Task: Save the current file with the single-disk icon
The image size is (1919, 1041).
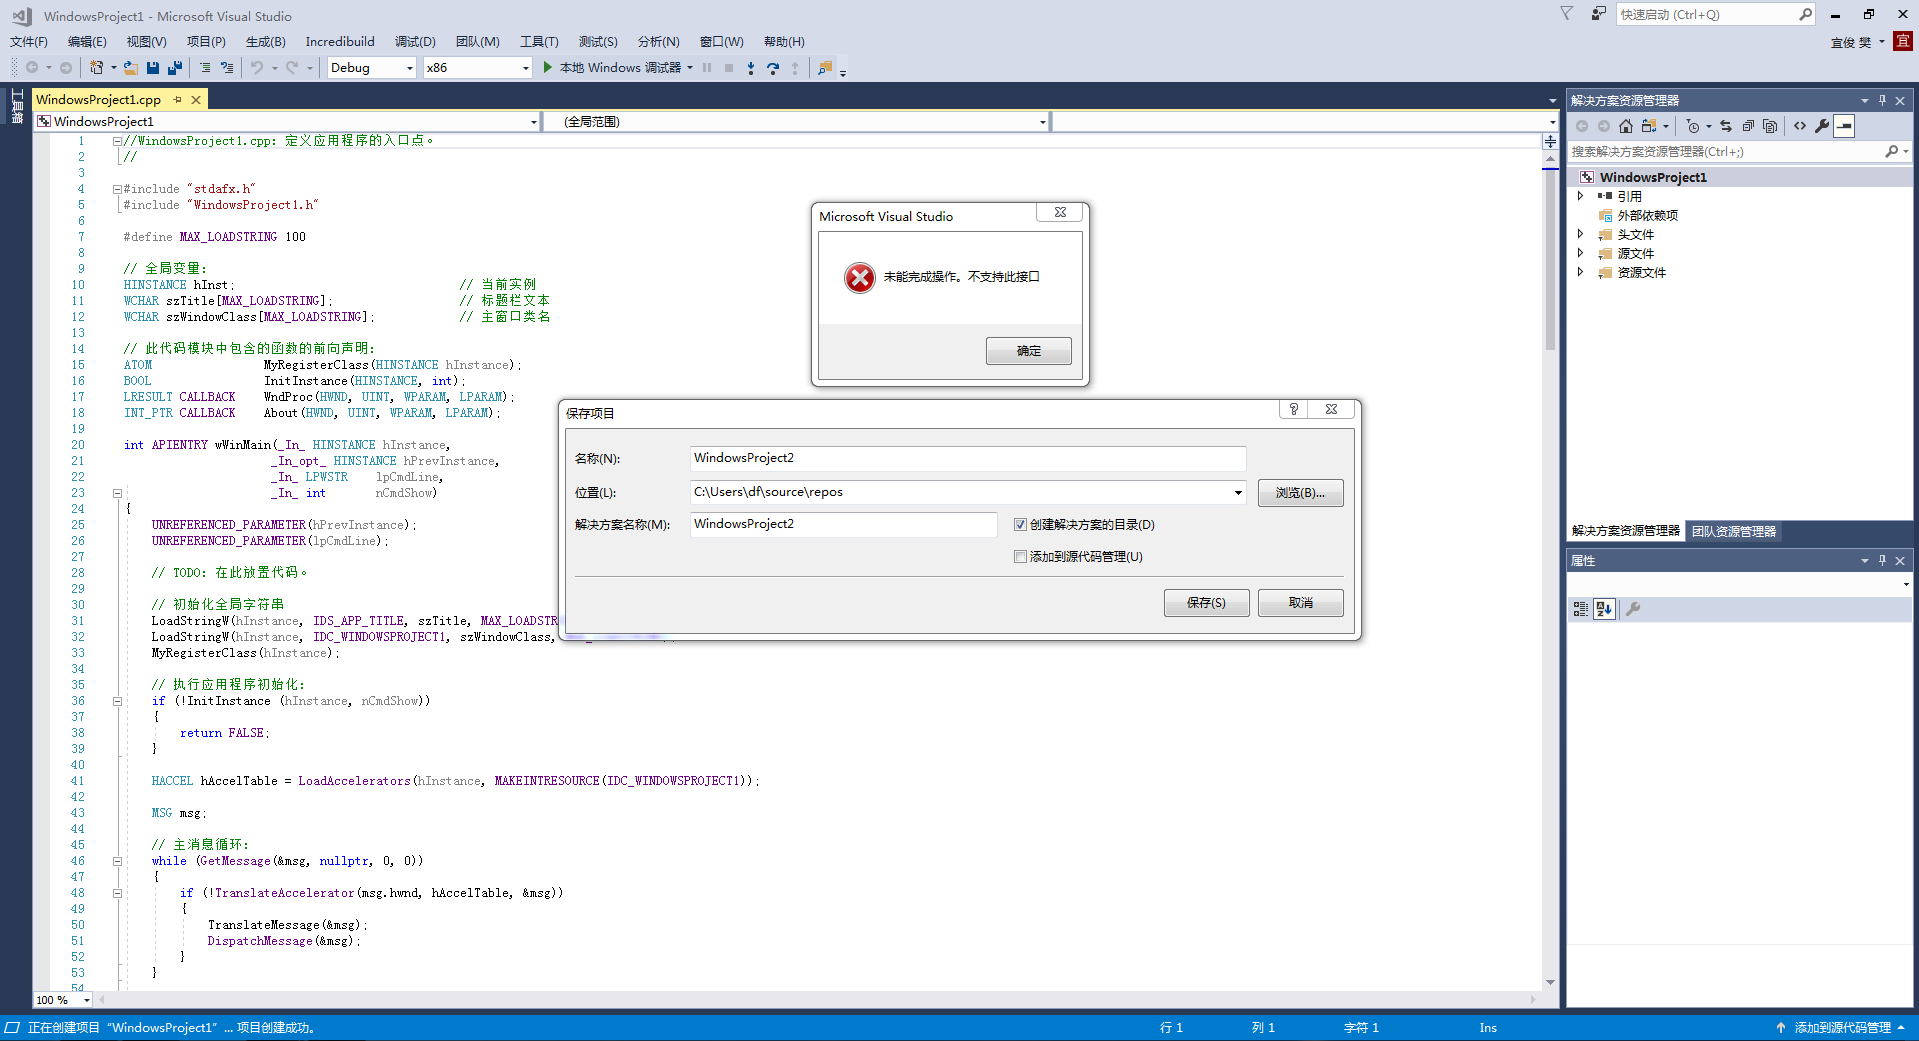Action: pyautogui.click(x=153, y=68)
